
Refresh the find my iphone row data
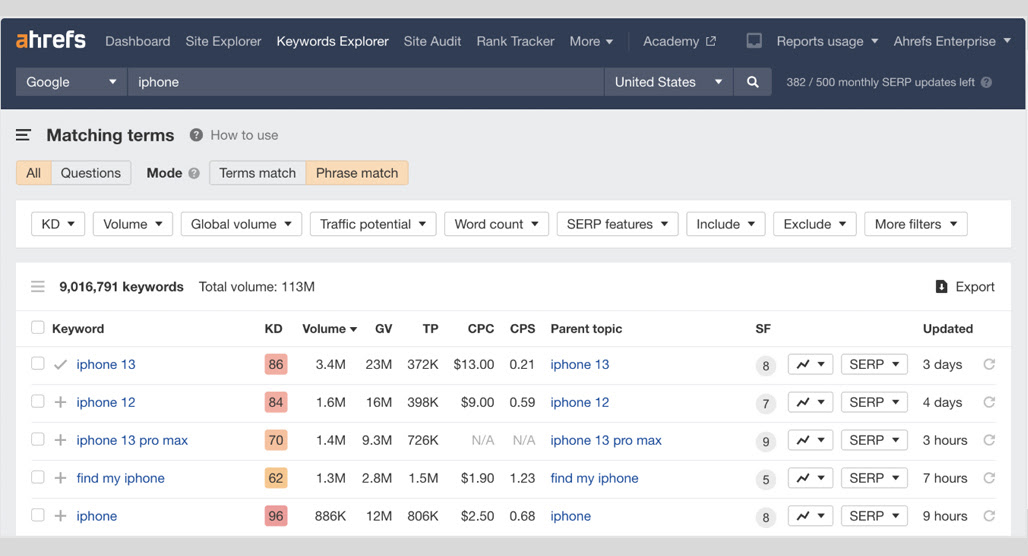tap(989, 478)
